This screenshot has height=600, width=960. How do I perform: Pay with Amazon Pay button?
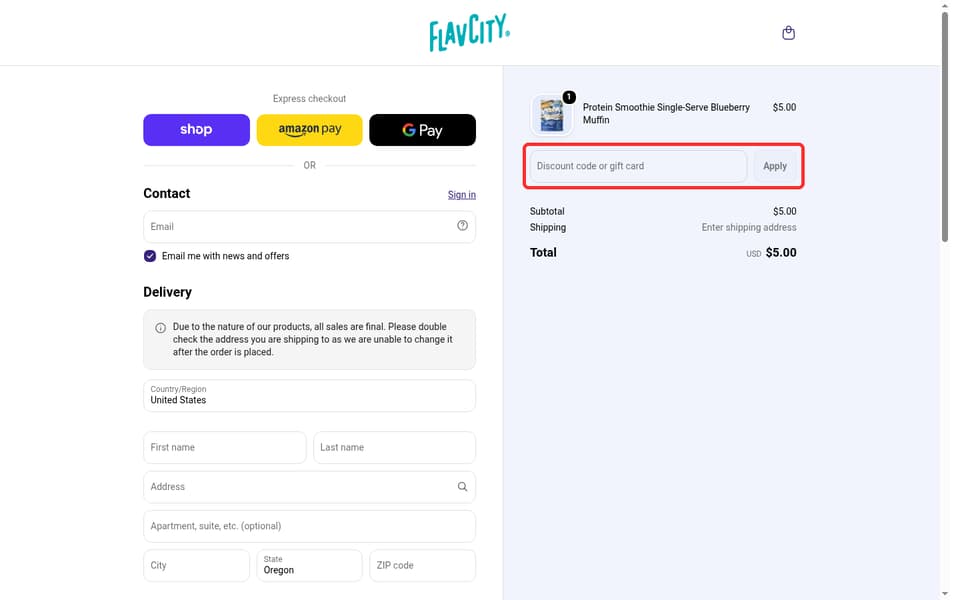point(309,130)
